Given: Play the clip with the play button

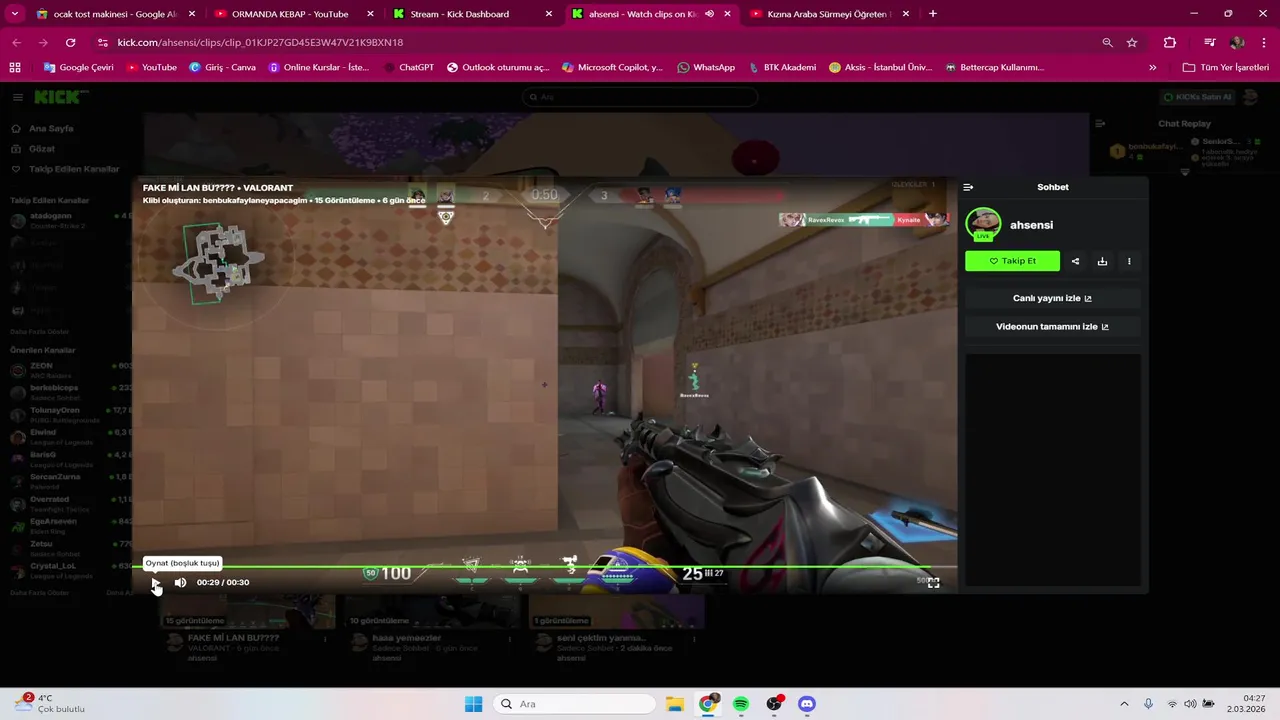Looking at the screenshot, I should [x=155, y=582].
